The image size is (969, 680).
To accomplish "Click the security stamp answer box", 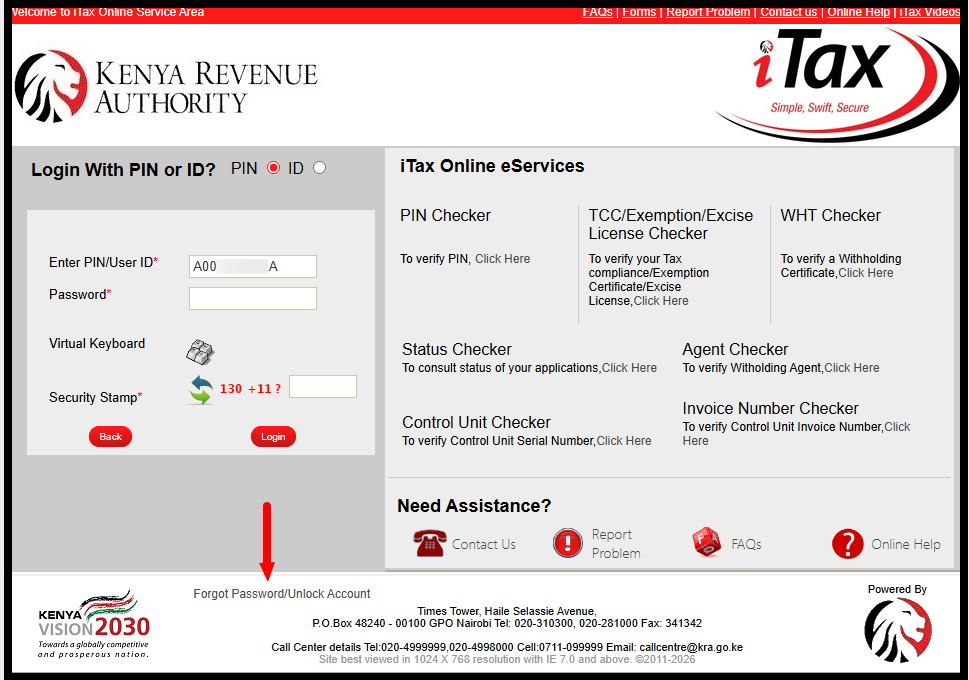I will coord(322,386).
